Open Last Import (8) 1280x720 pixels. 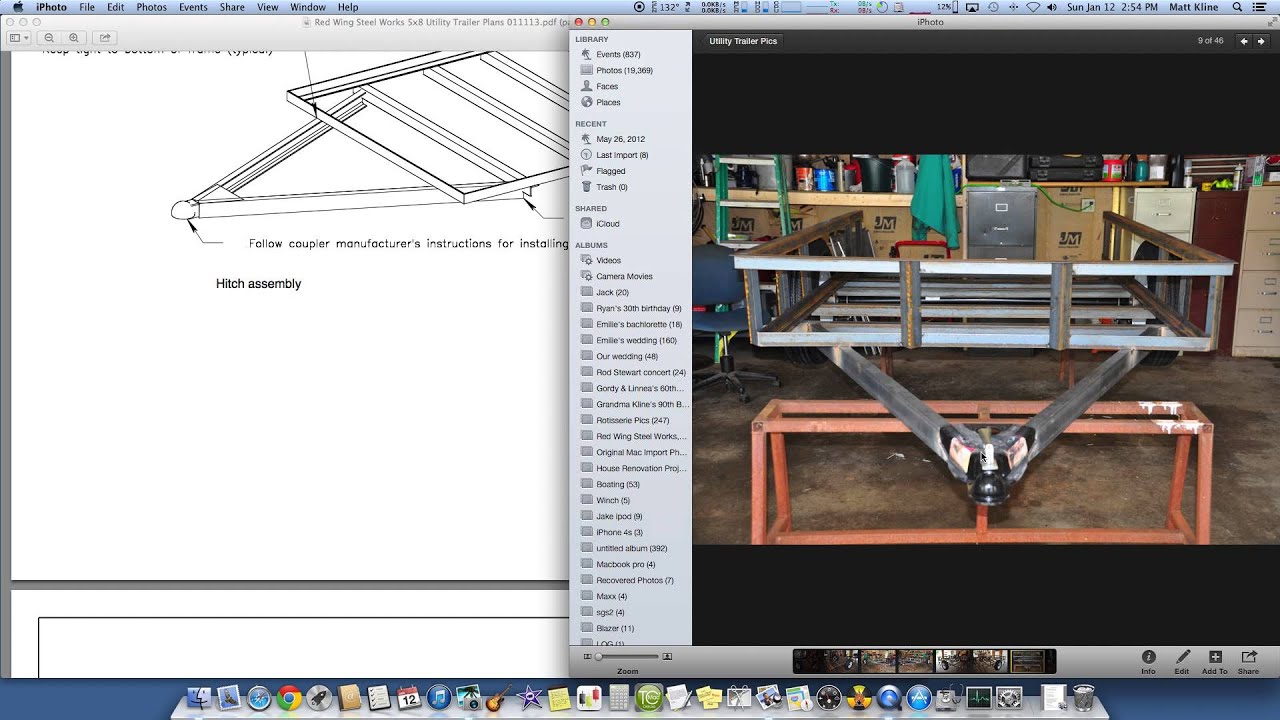click(x=622, y=155)
